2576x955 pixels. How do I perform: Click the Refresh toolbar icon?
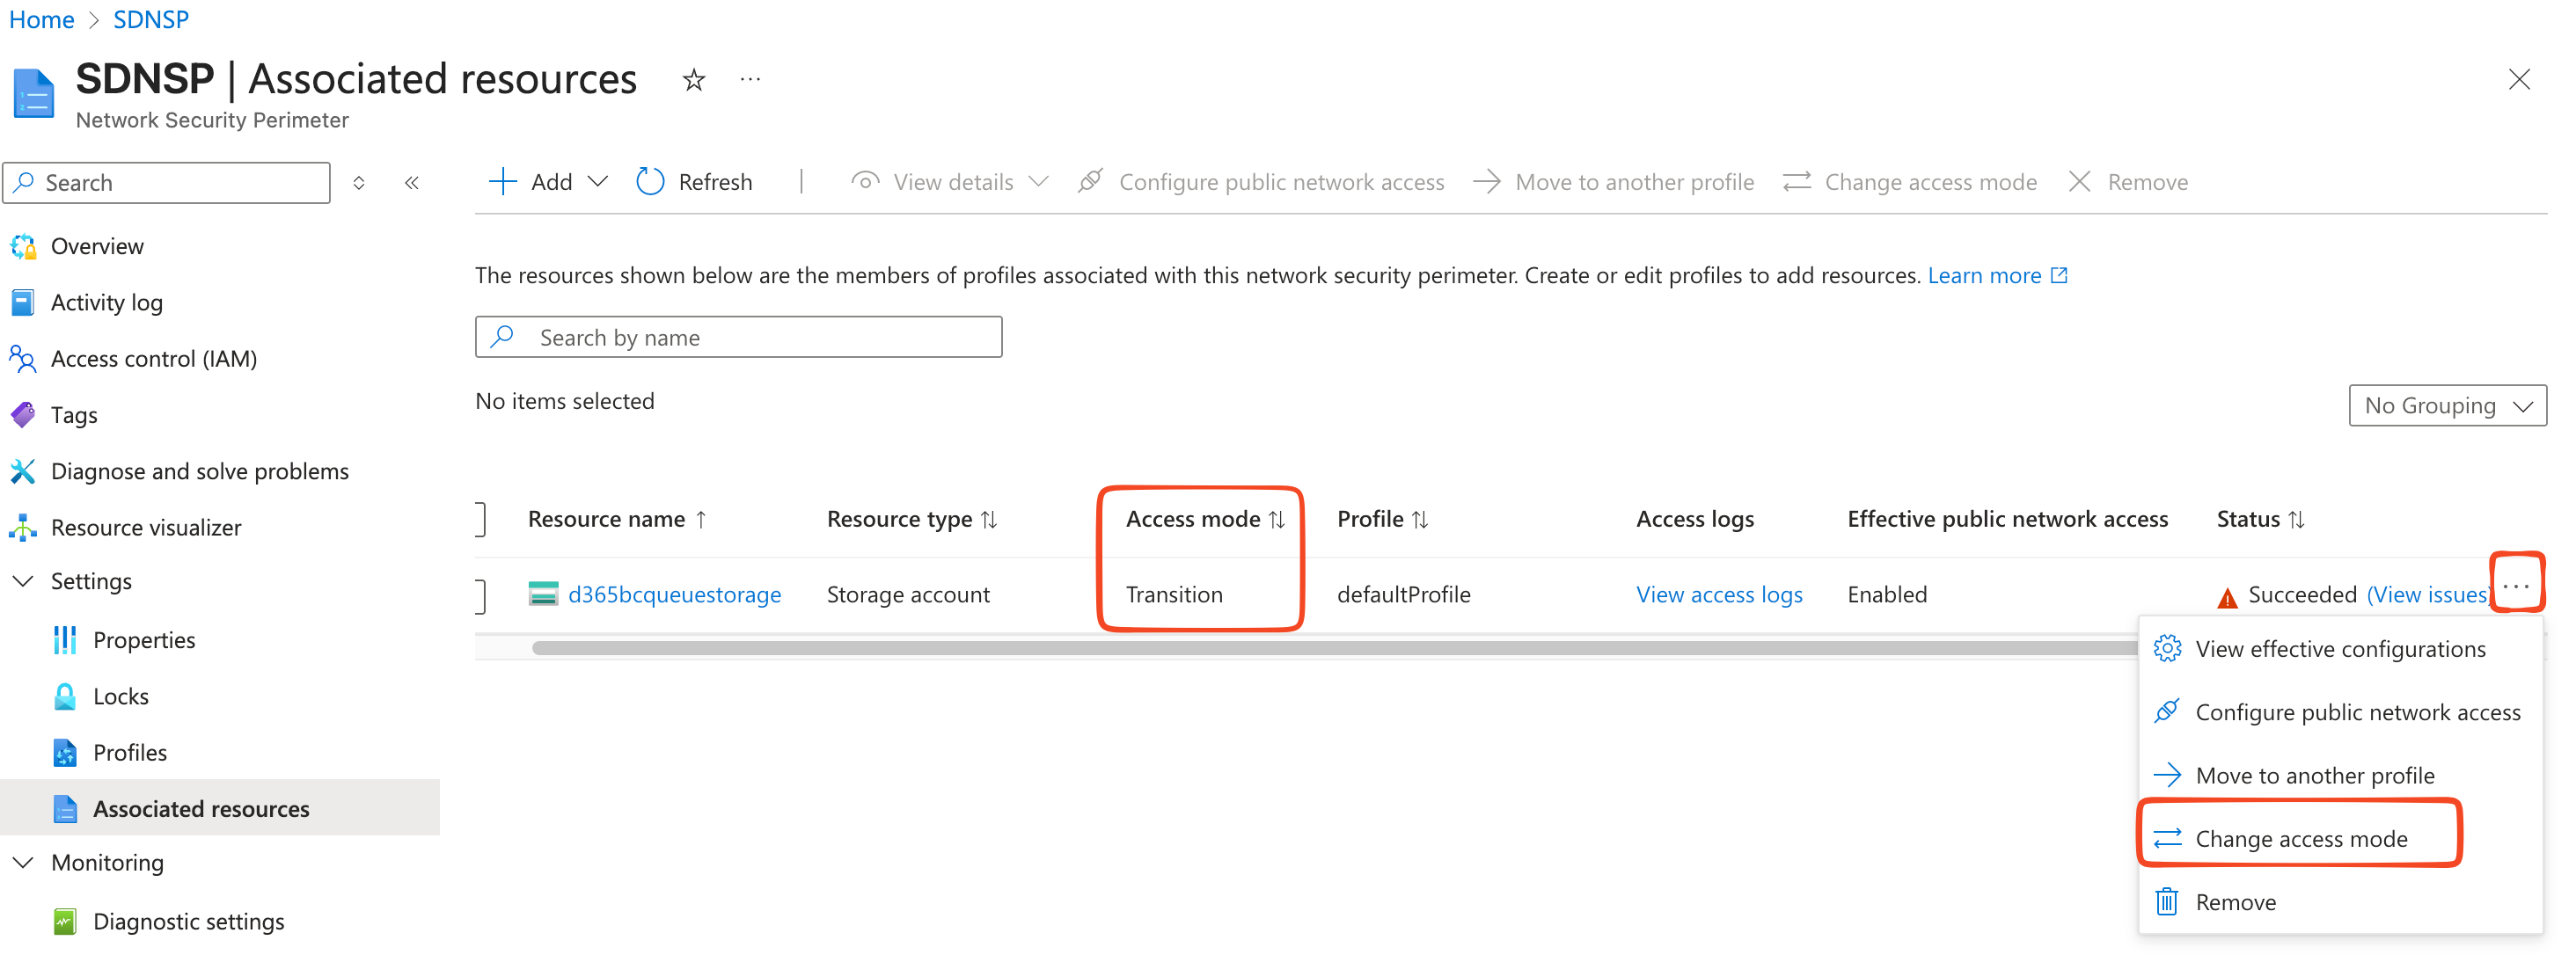pos(650,182)
